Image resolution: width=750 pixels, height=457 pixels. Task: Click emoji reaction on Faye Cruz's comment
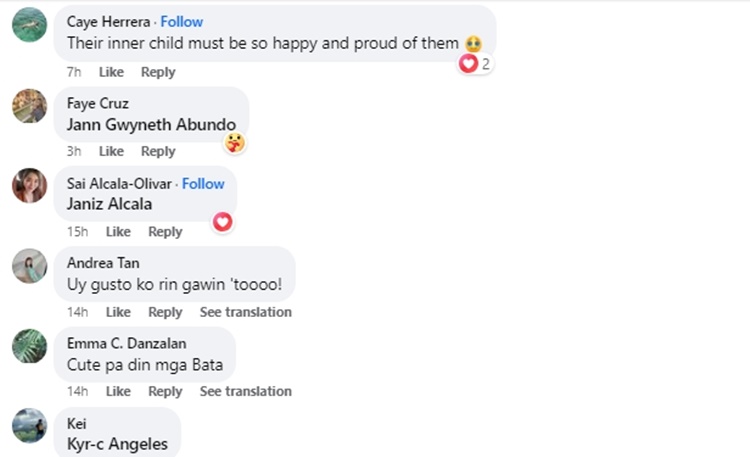coord(235,143)
